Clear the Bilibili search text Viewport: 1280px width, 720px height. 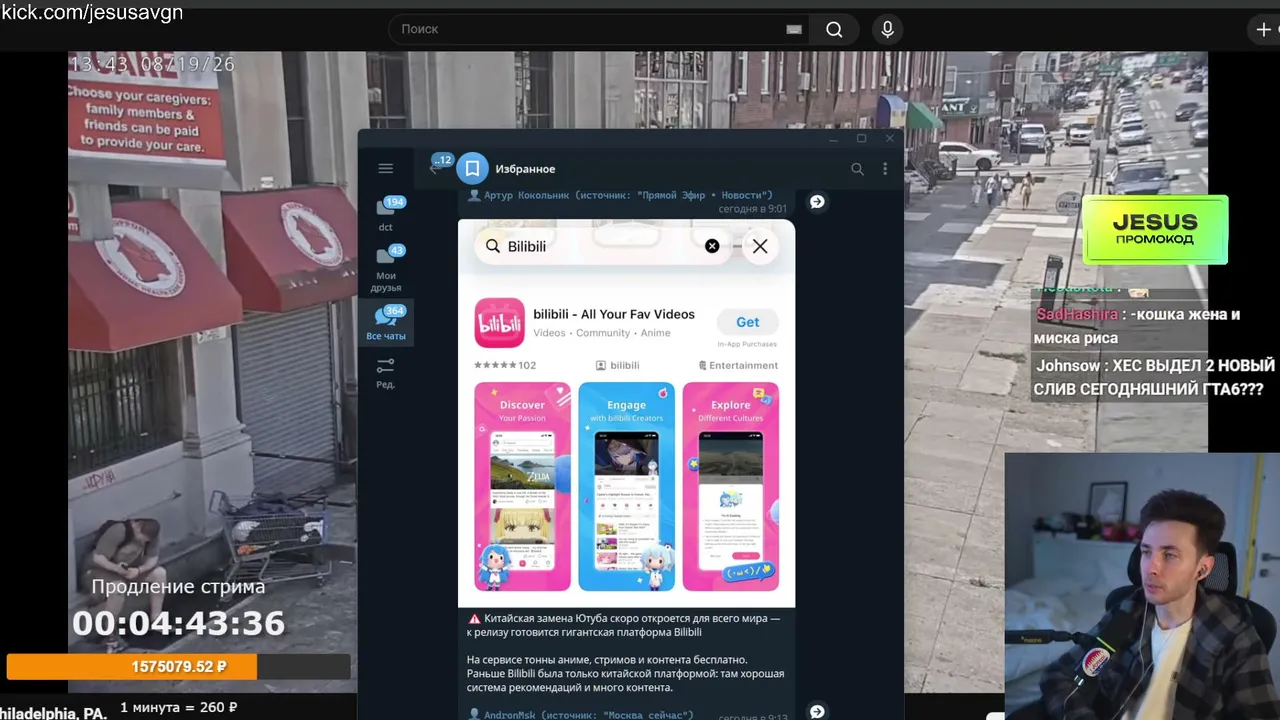coord(712,246)
